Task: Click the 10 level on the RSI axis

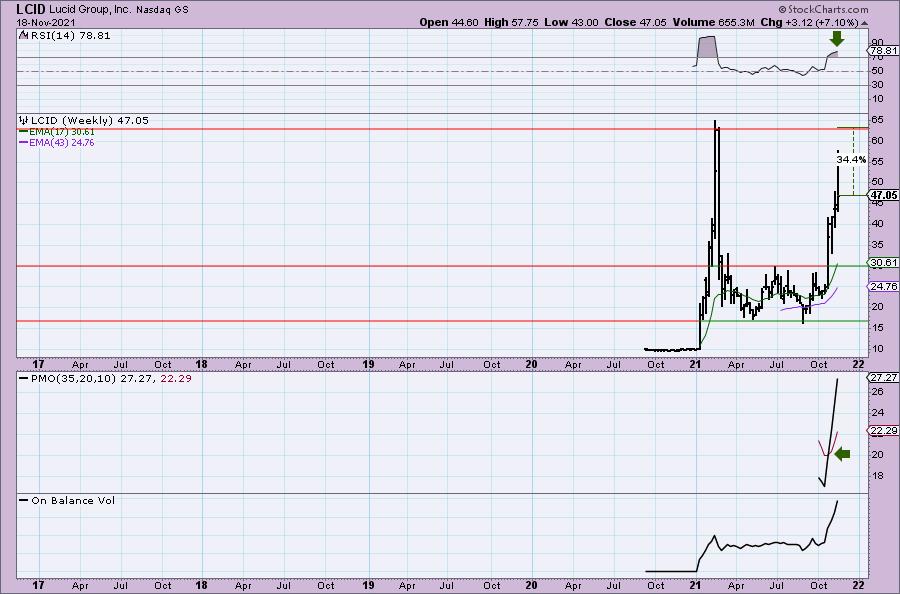Action: [x=877, y=99]
